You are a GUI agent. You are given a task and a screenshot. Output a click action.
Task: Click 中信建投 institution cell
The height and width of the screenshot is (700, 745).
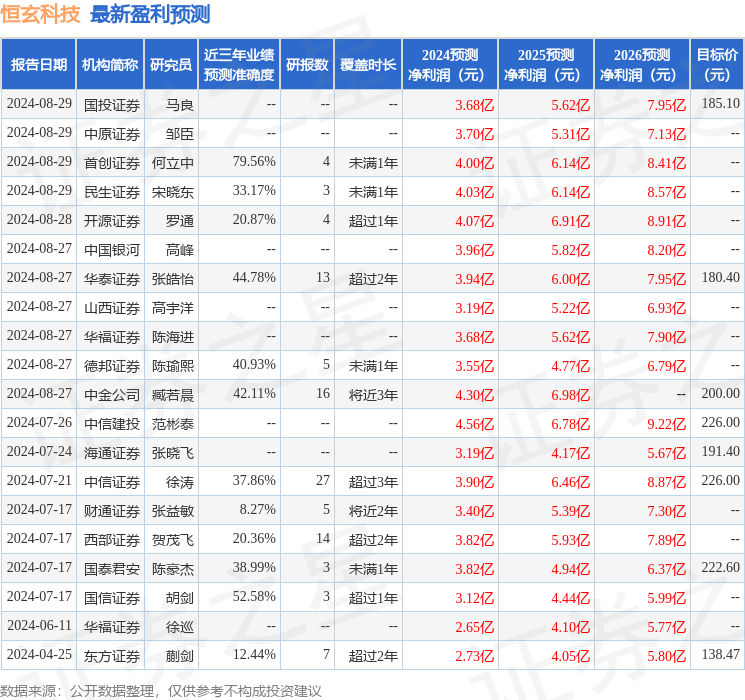(x=112, y=424)
